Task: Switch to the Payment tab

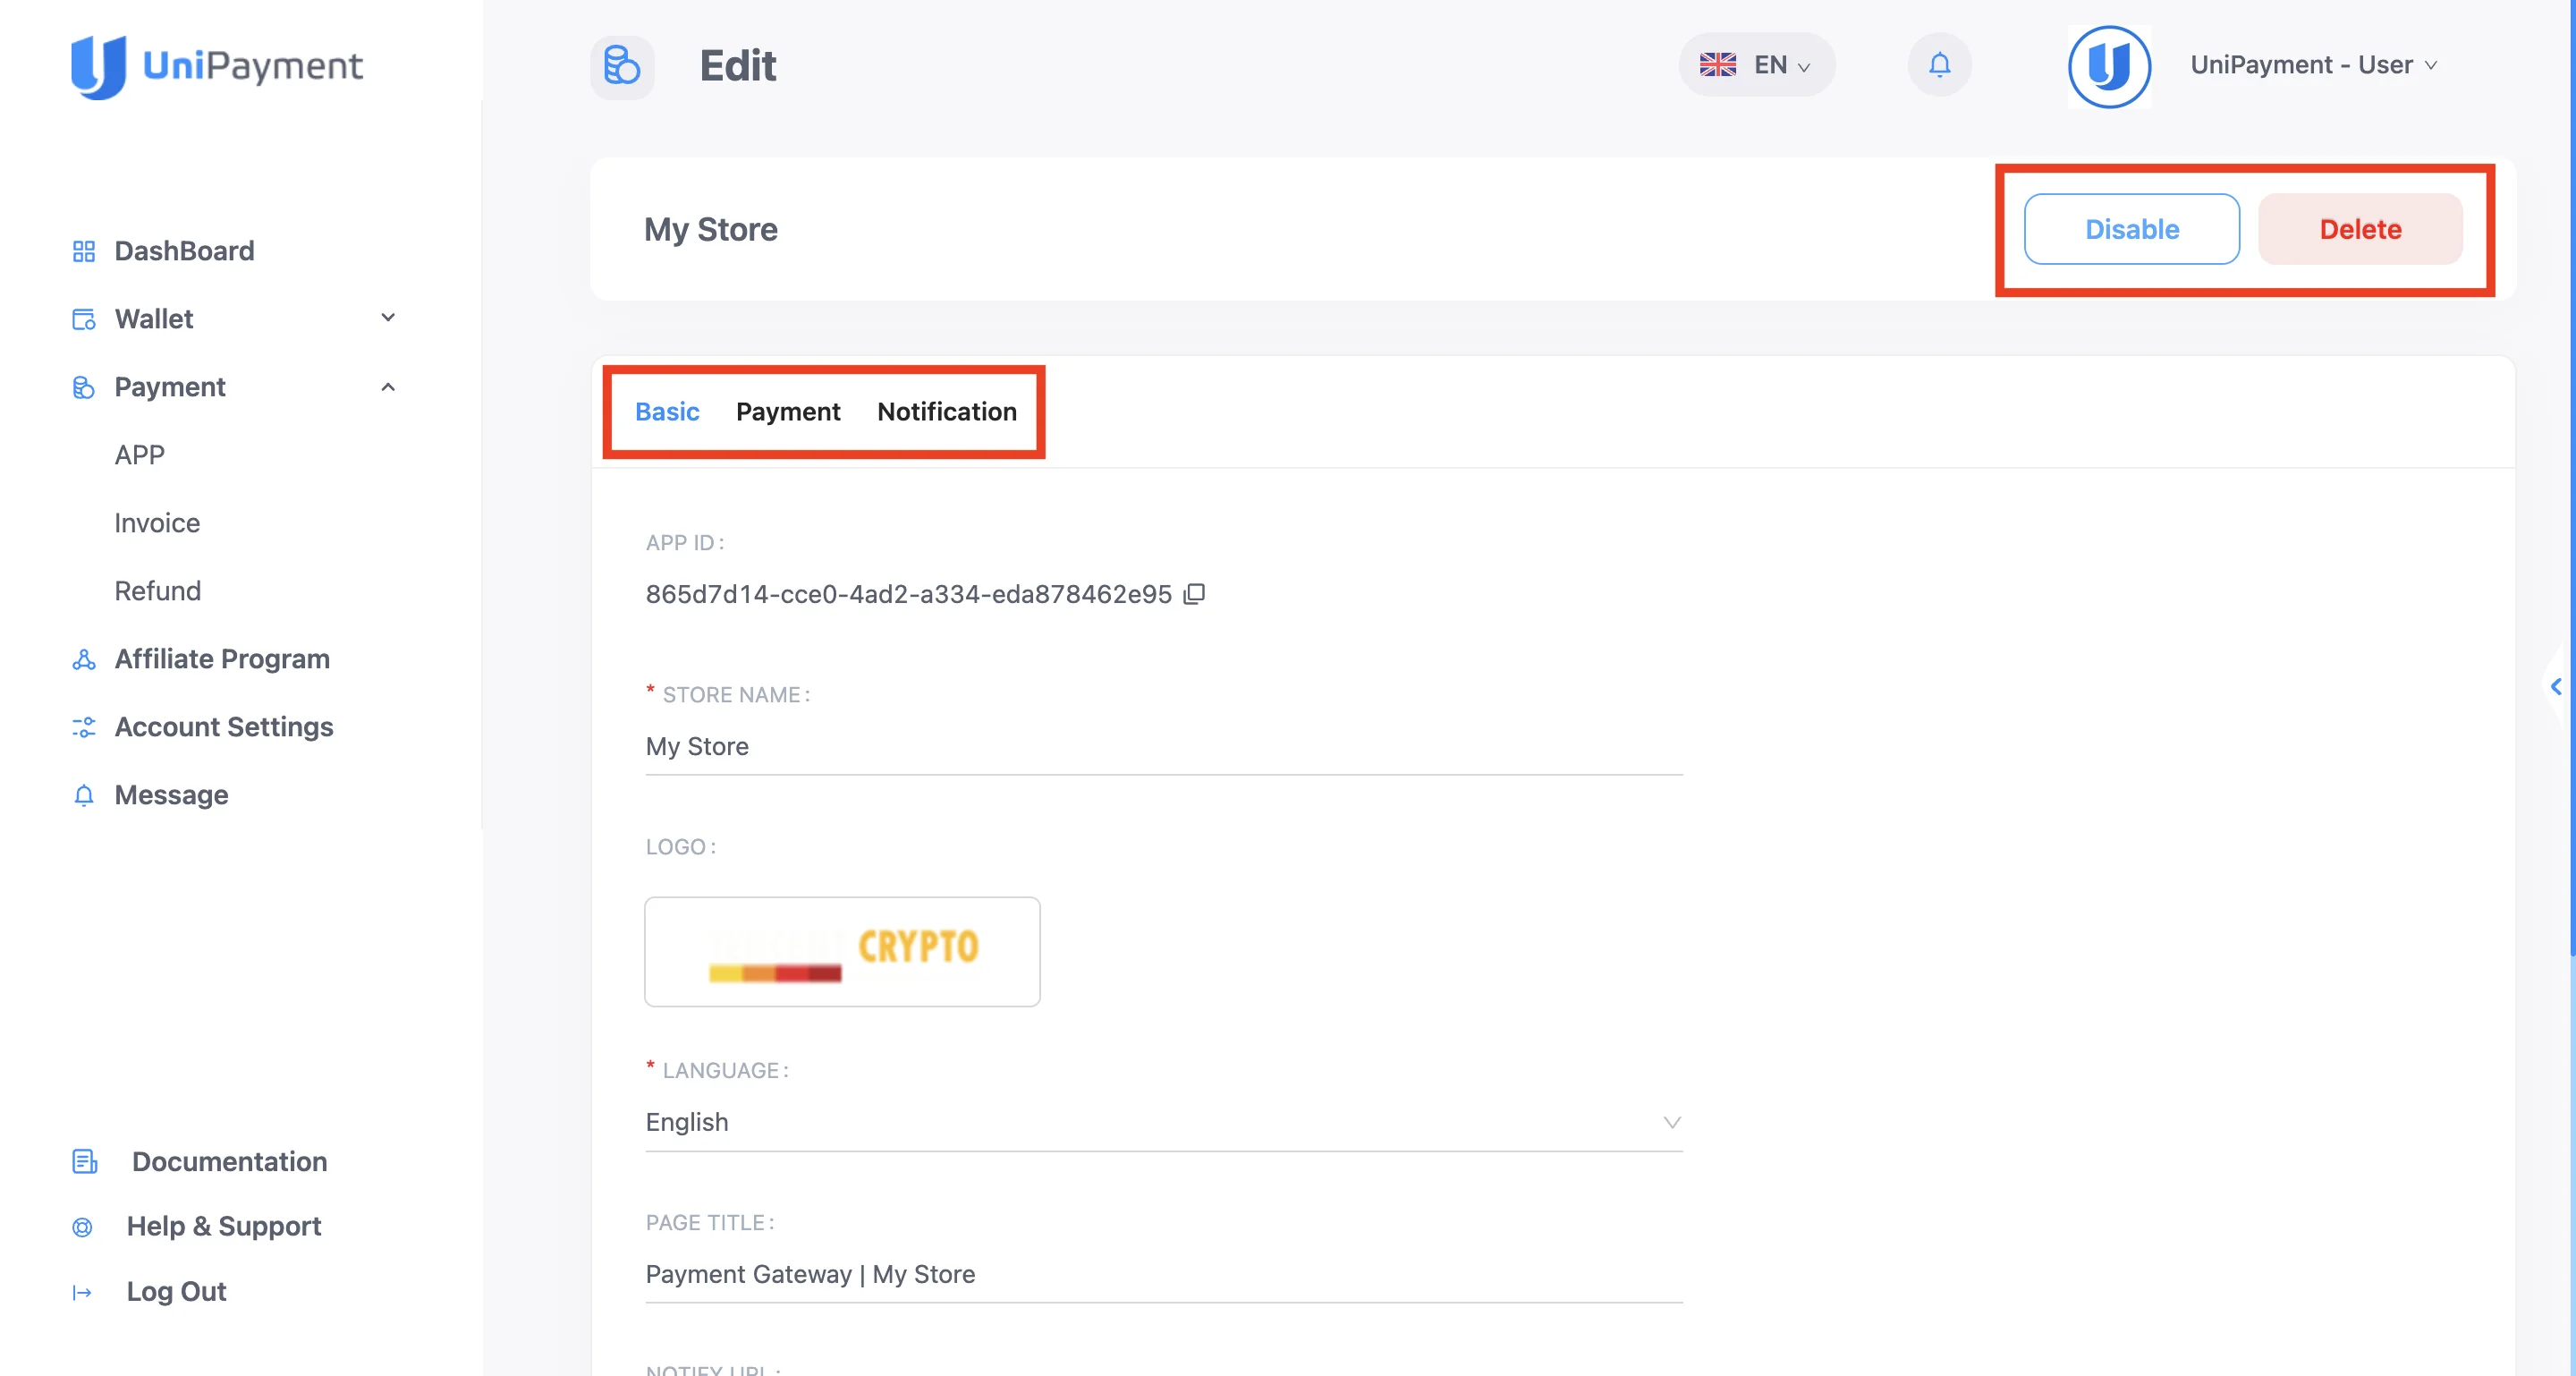Action: [x=788, y=411]
